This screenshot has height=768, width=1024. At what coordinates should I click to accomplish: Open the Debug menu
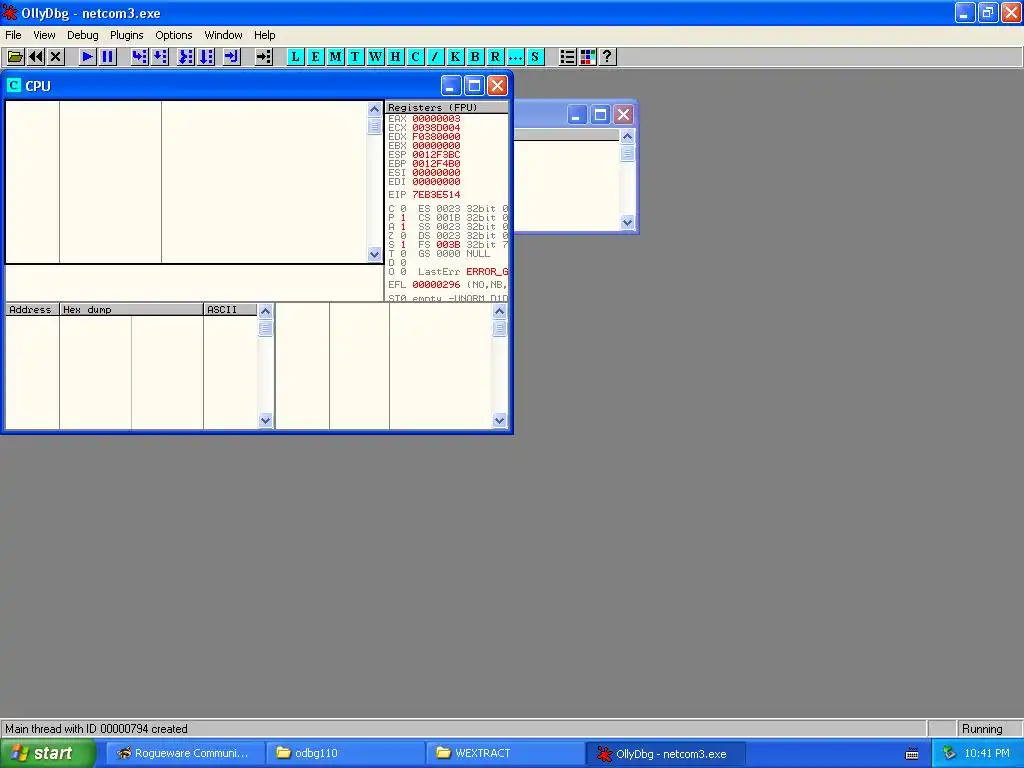click(x=83, y=35)
